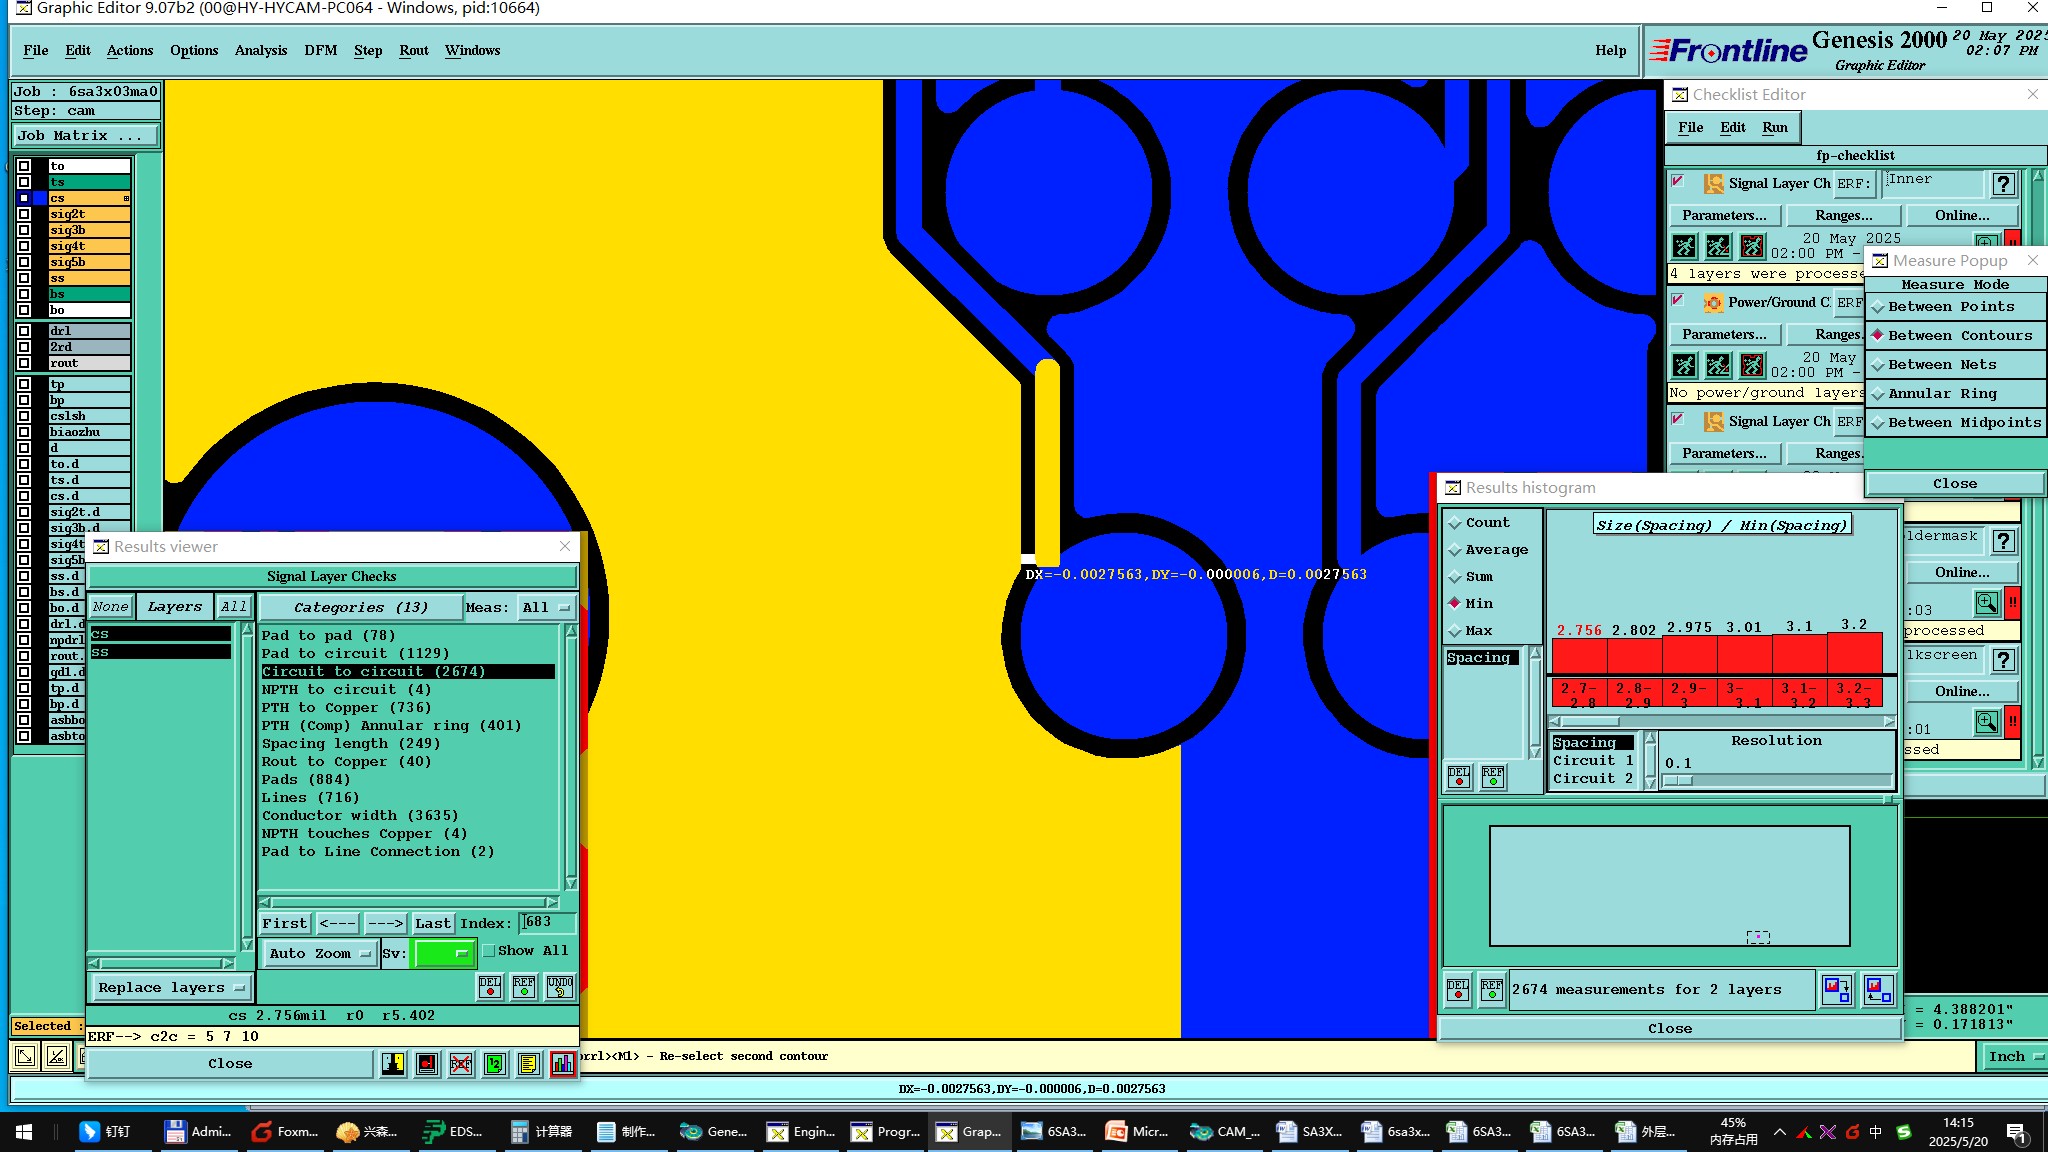Open the Analysis menu
This screenshot has width=2048, height=1152.
point(260,51)
